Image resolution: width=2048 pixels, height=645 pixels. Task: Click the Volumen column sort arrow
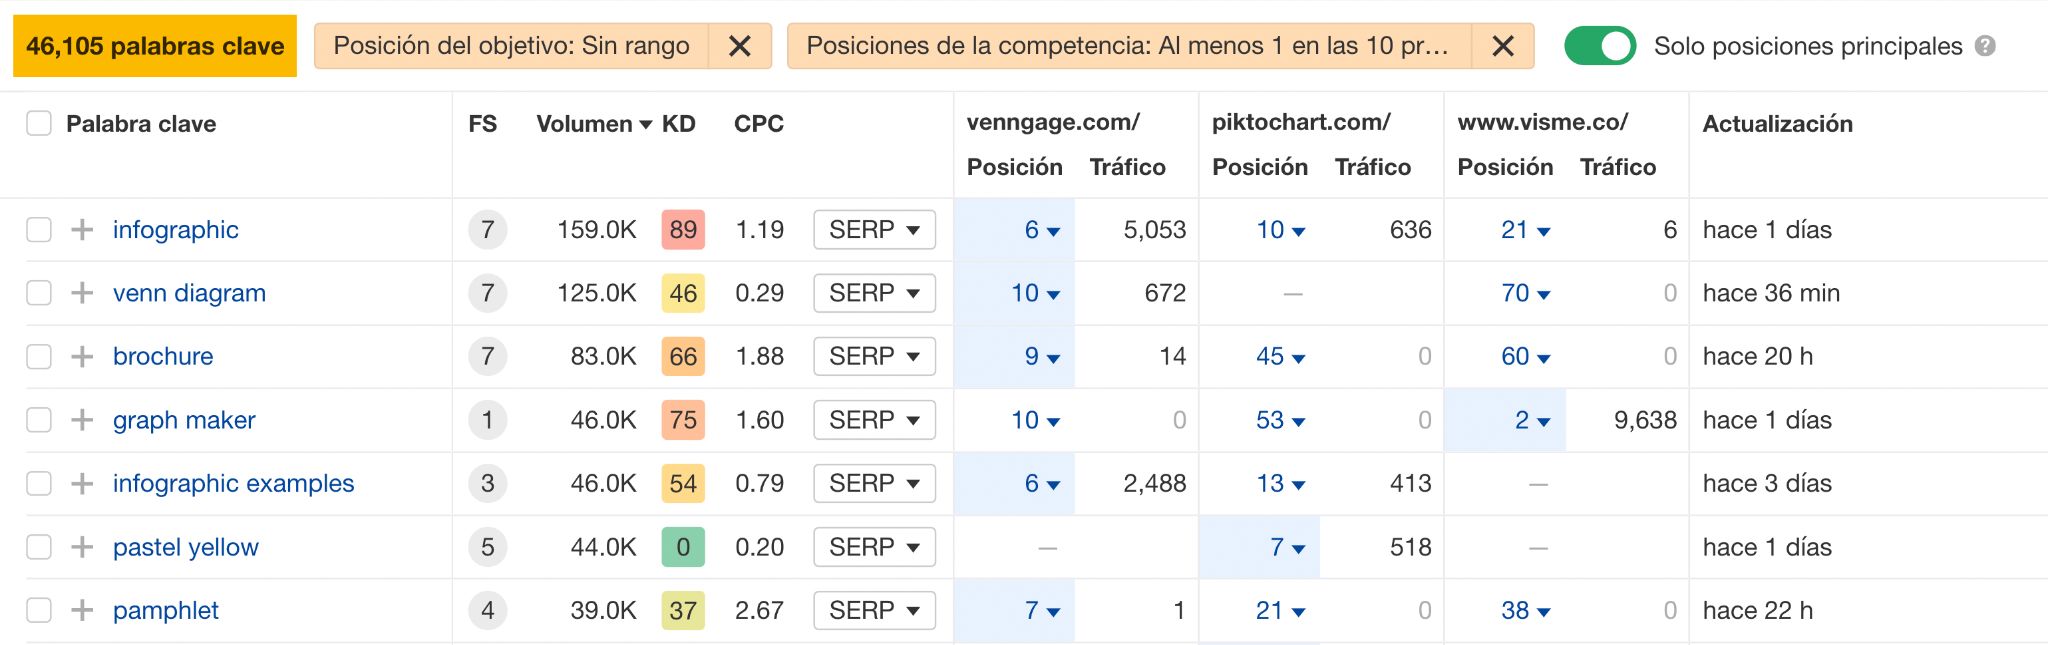(x=646, y=124)
